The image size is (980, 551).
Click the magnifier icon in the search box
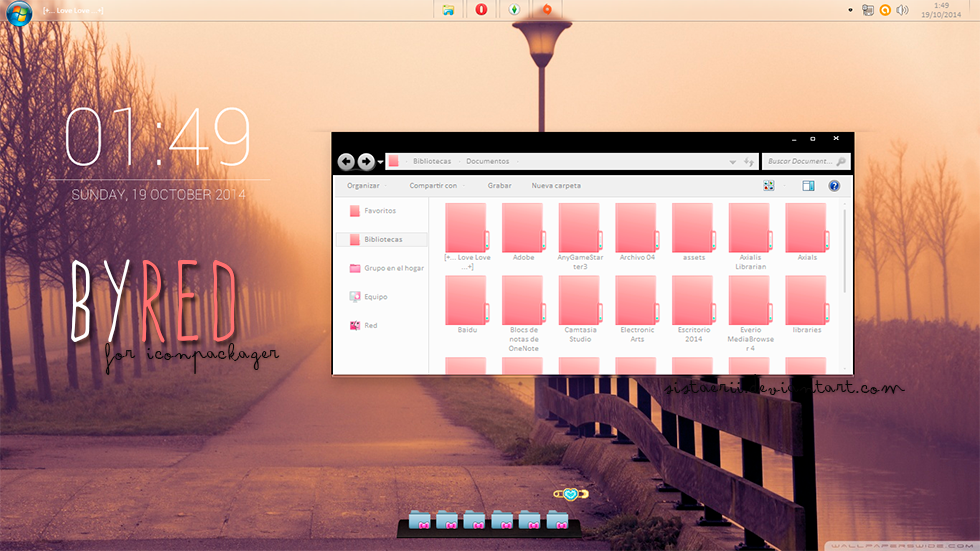point(841,161)
